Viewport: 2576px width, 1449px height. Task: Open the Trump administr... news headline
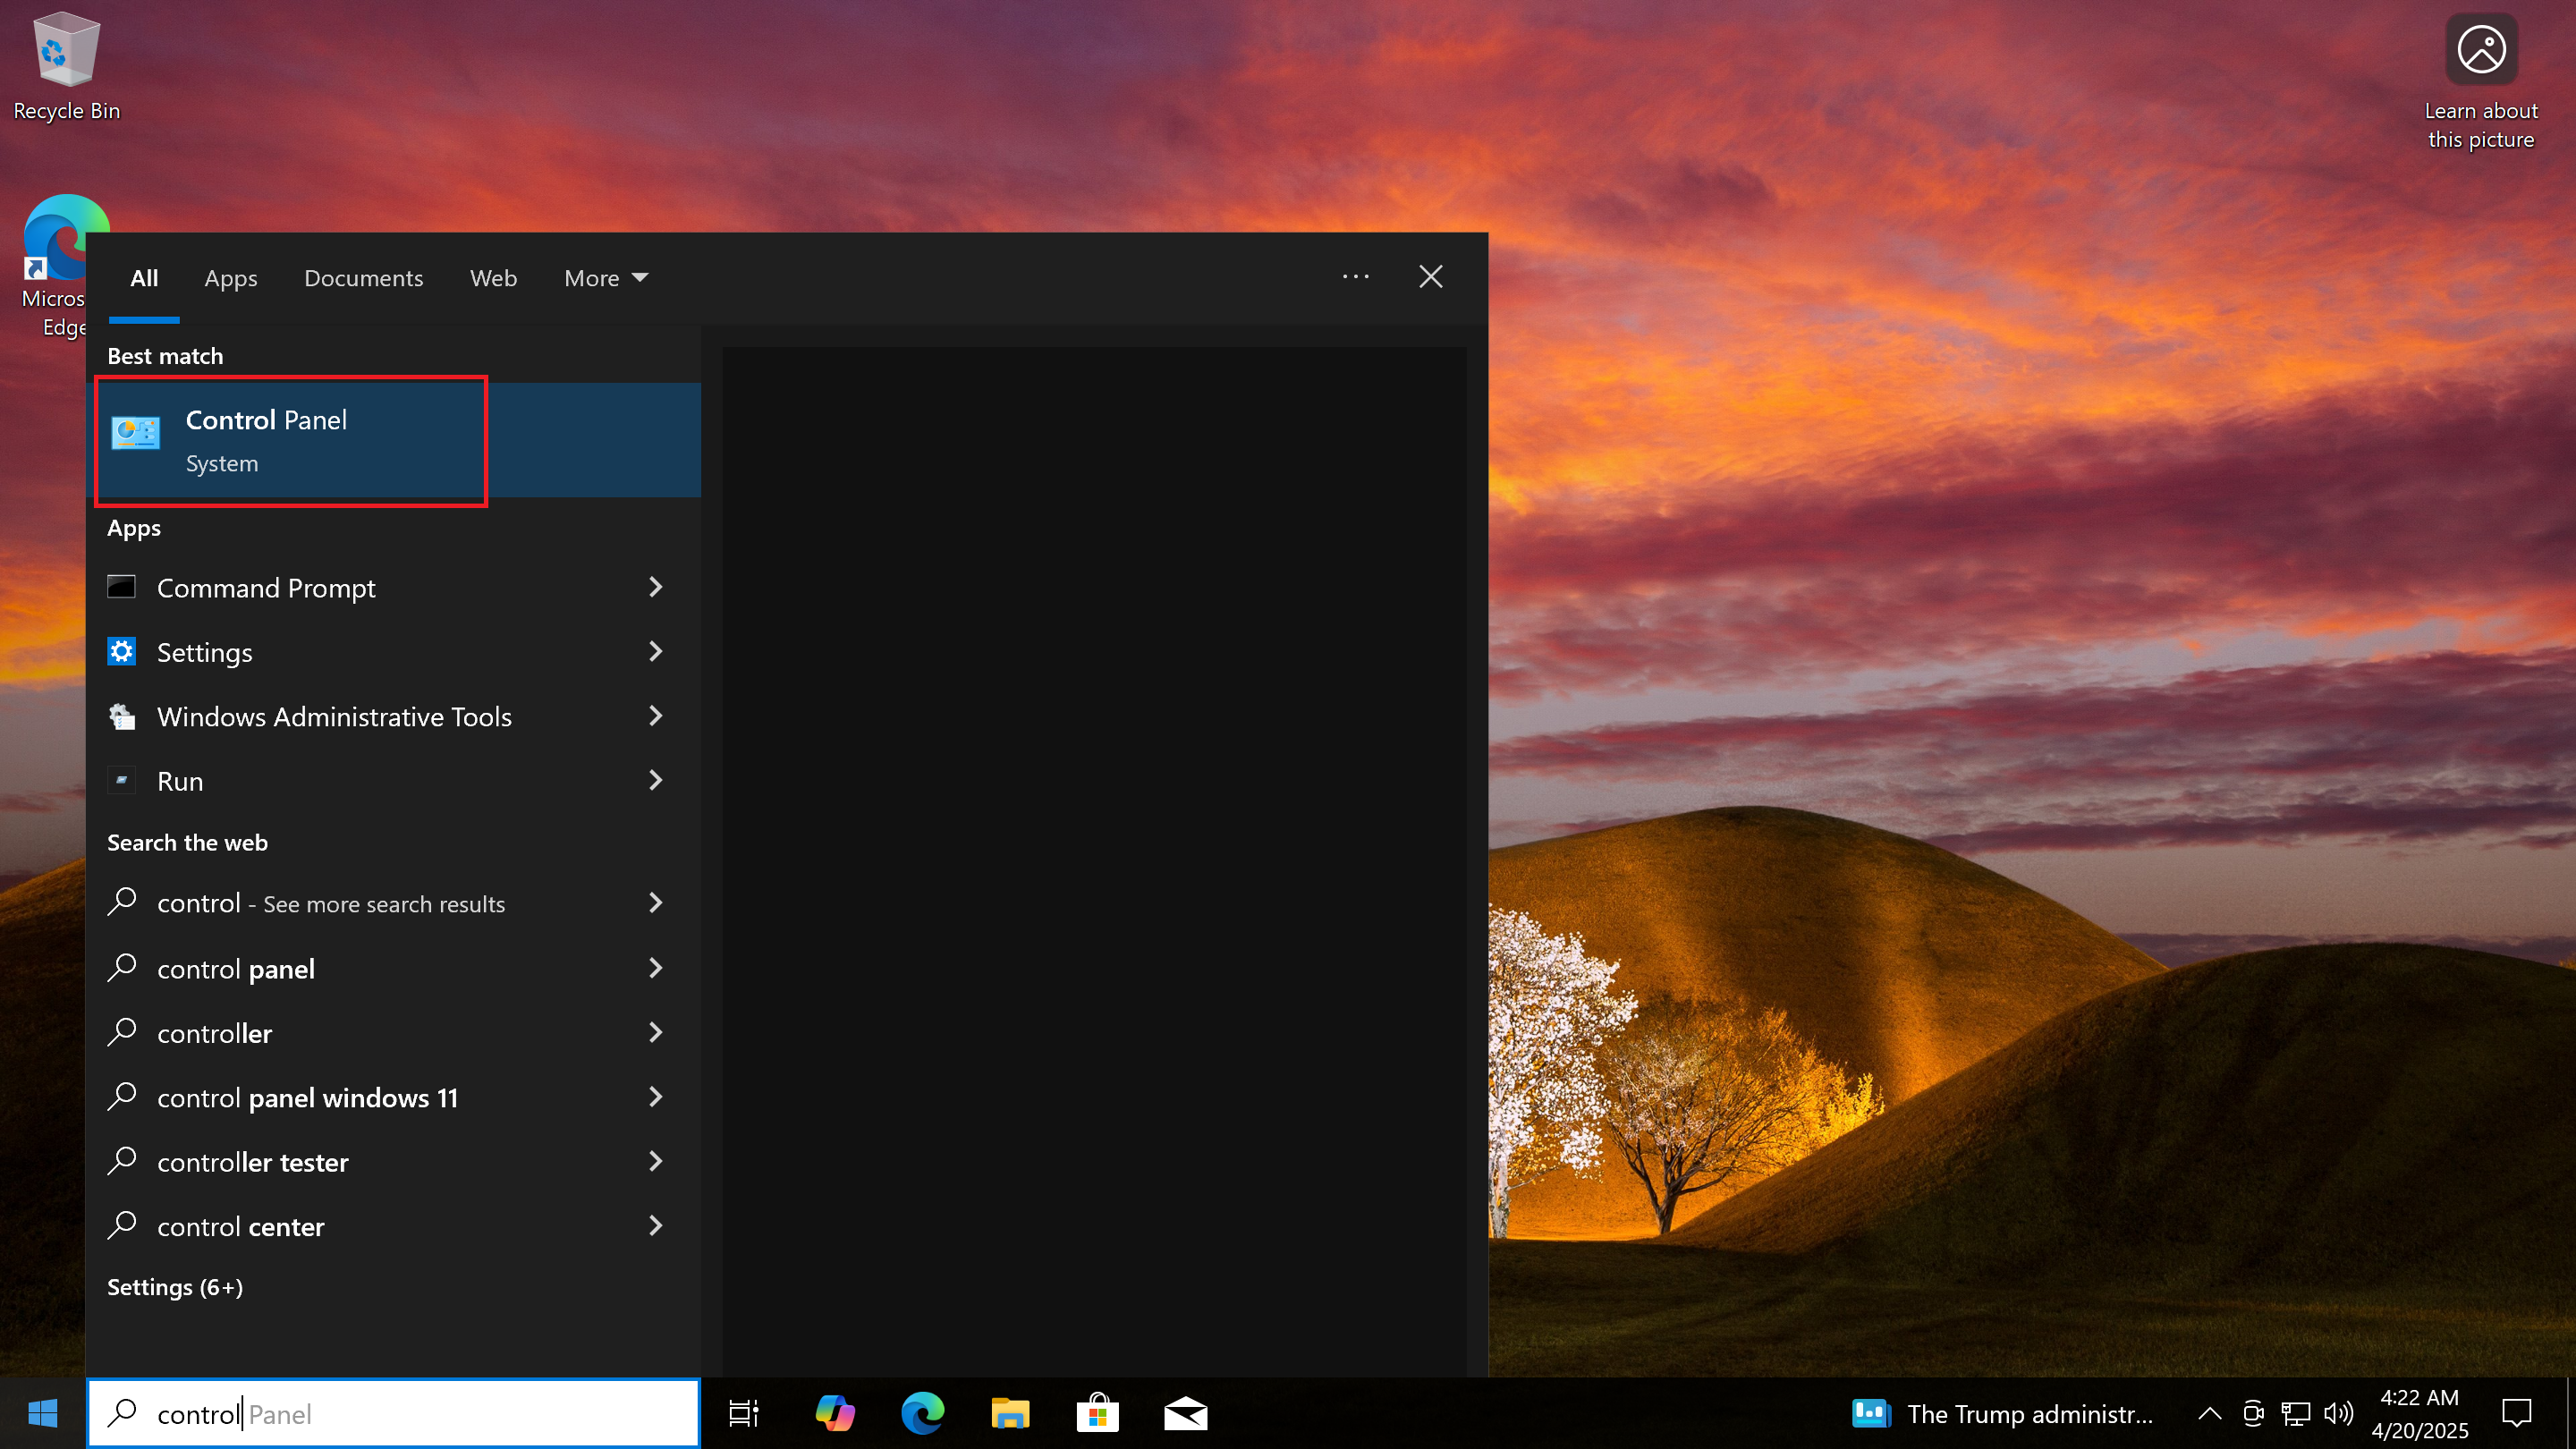2029,1413
